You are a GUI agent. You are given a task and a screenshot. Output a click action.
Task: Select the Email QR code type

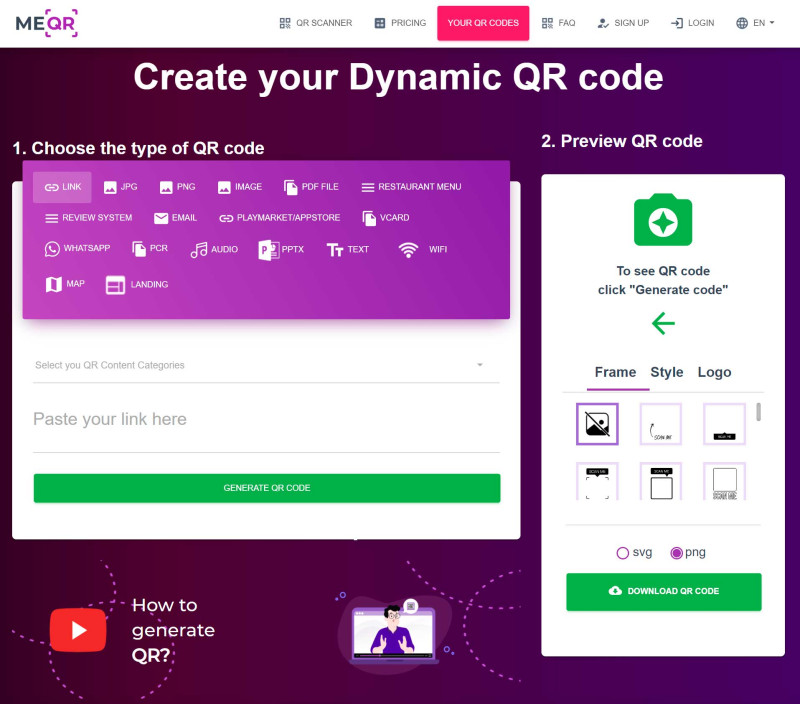coord(175,218)
